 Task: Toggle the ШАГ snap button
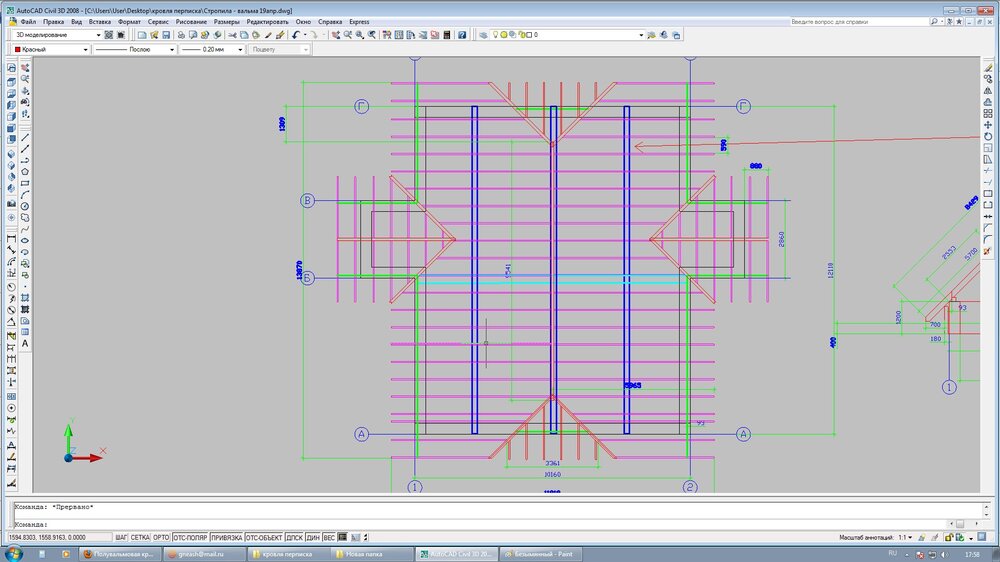pos(122,538)
